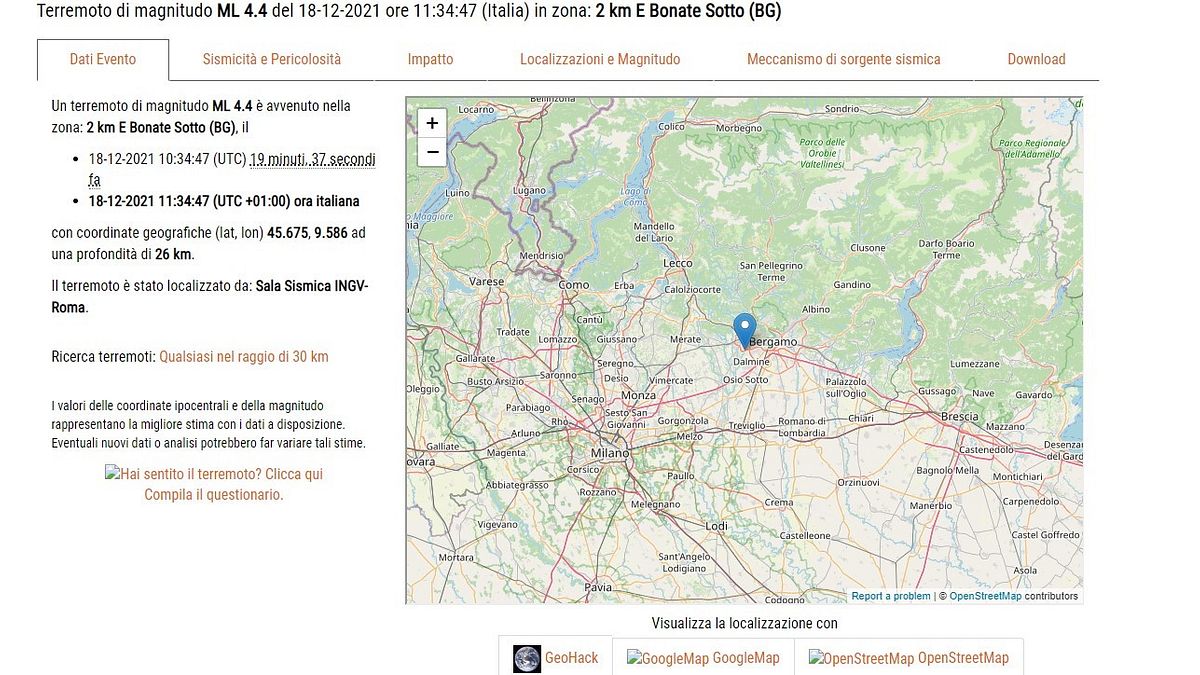This screenshot has height=675, width=1200.
Task: Click 'Sala Sismica INGV-Roma' text
Action: pos(210,297)
